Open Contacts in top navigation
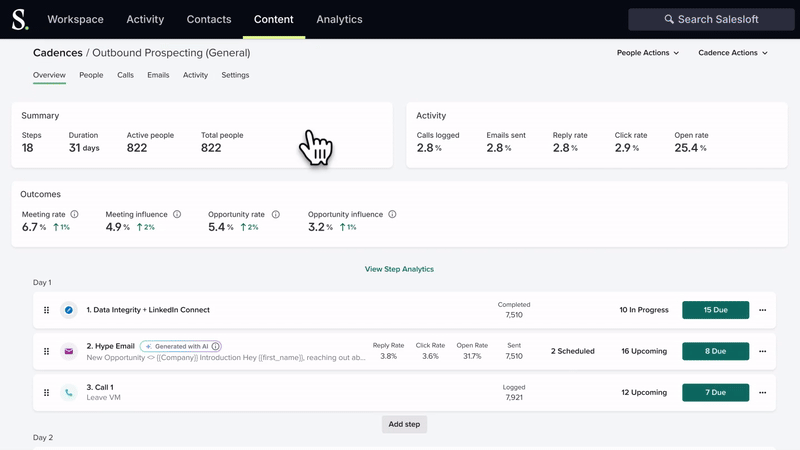The height and width of the screenshot is (450, 800). tap(209, 19)
